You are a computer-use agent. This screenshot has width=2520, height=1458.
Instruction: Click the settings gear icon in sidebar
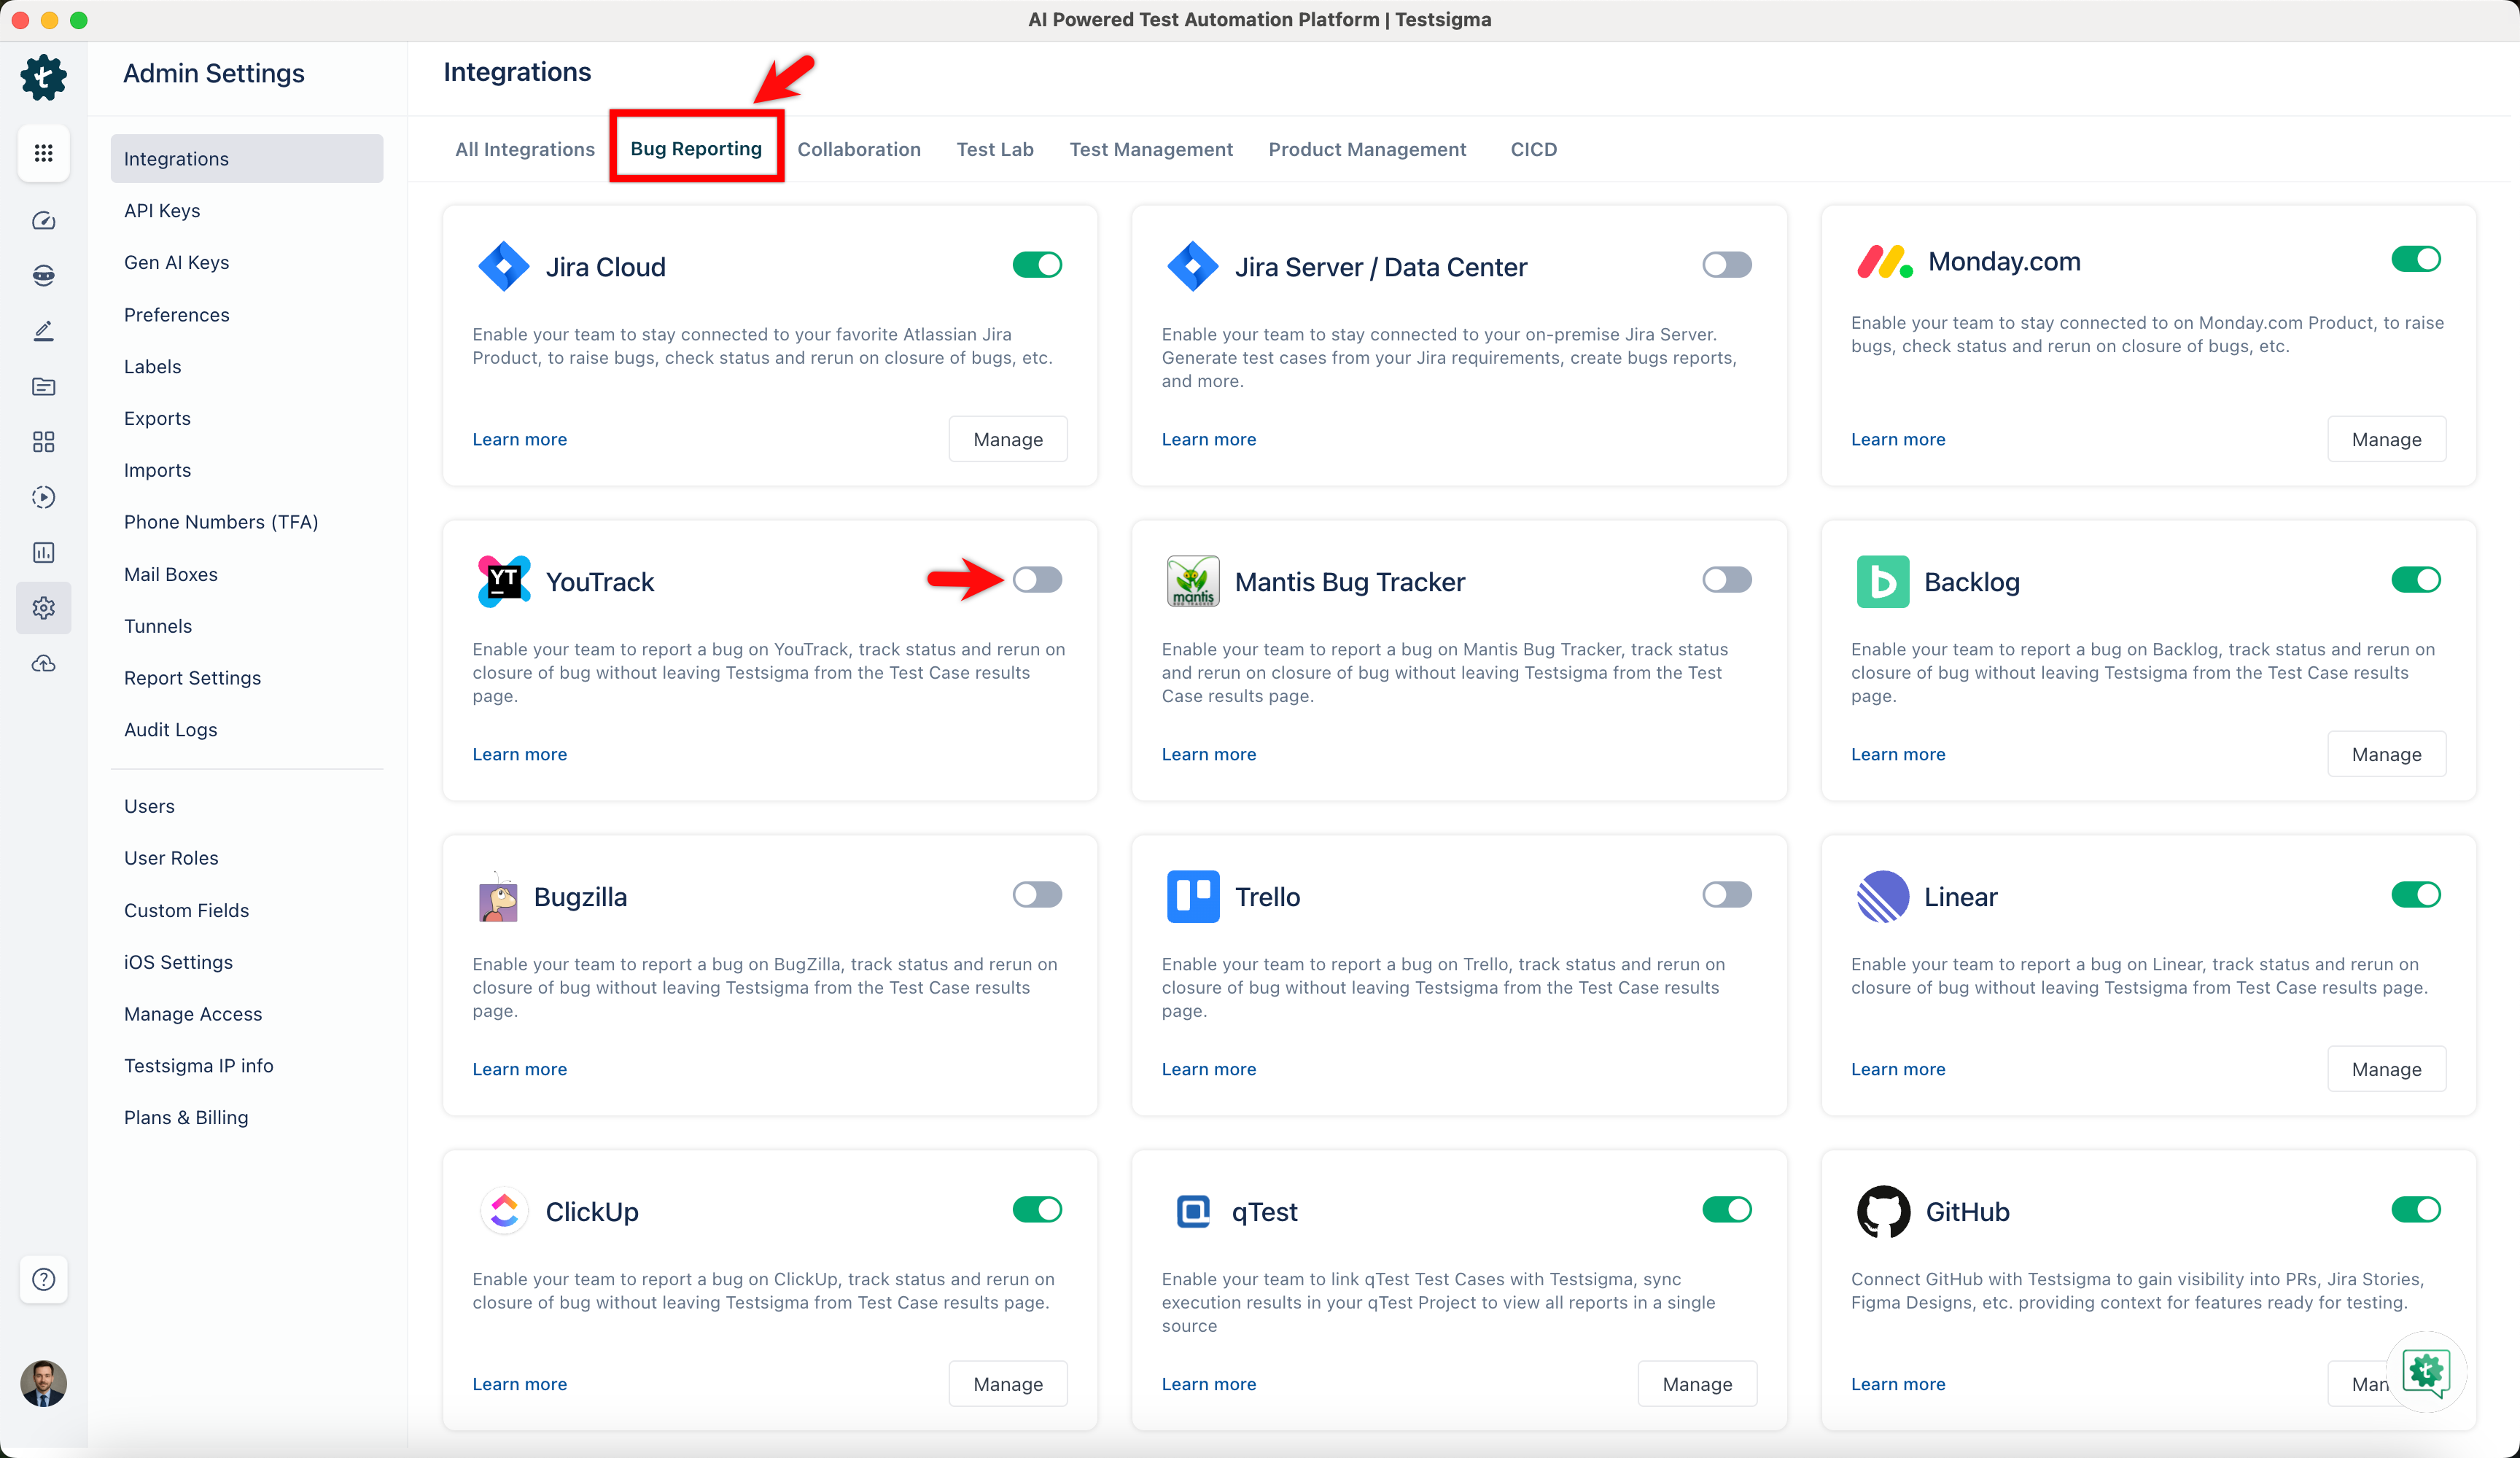pyautogui.click(x=43, y=608)
